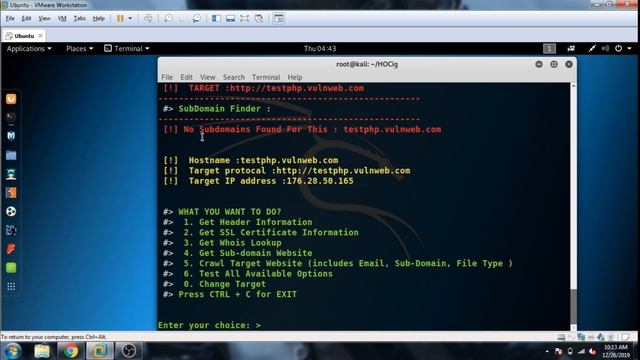Open terminal window Edit menu
Image resolution: width=640 pixels, height=360 pixels.
pos(187,77)
